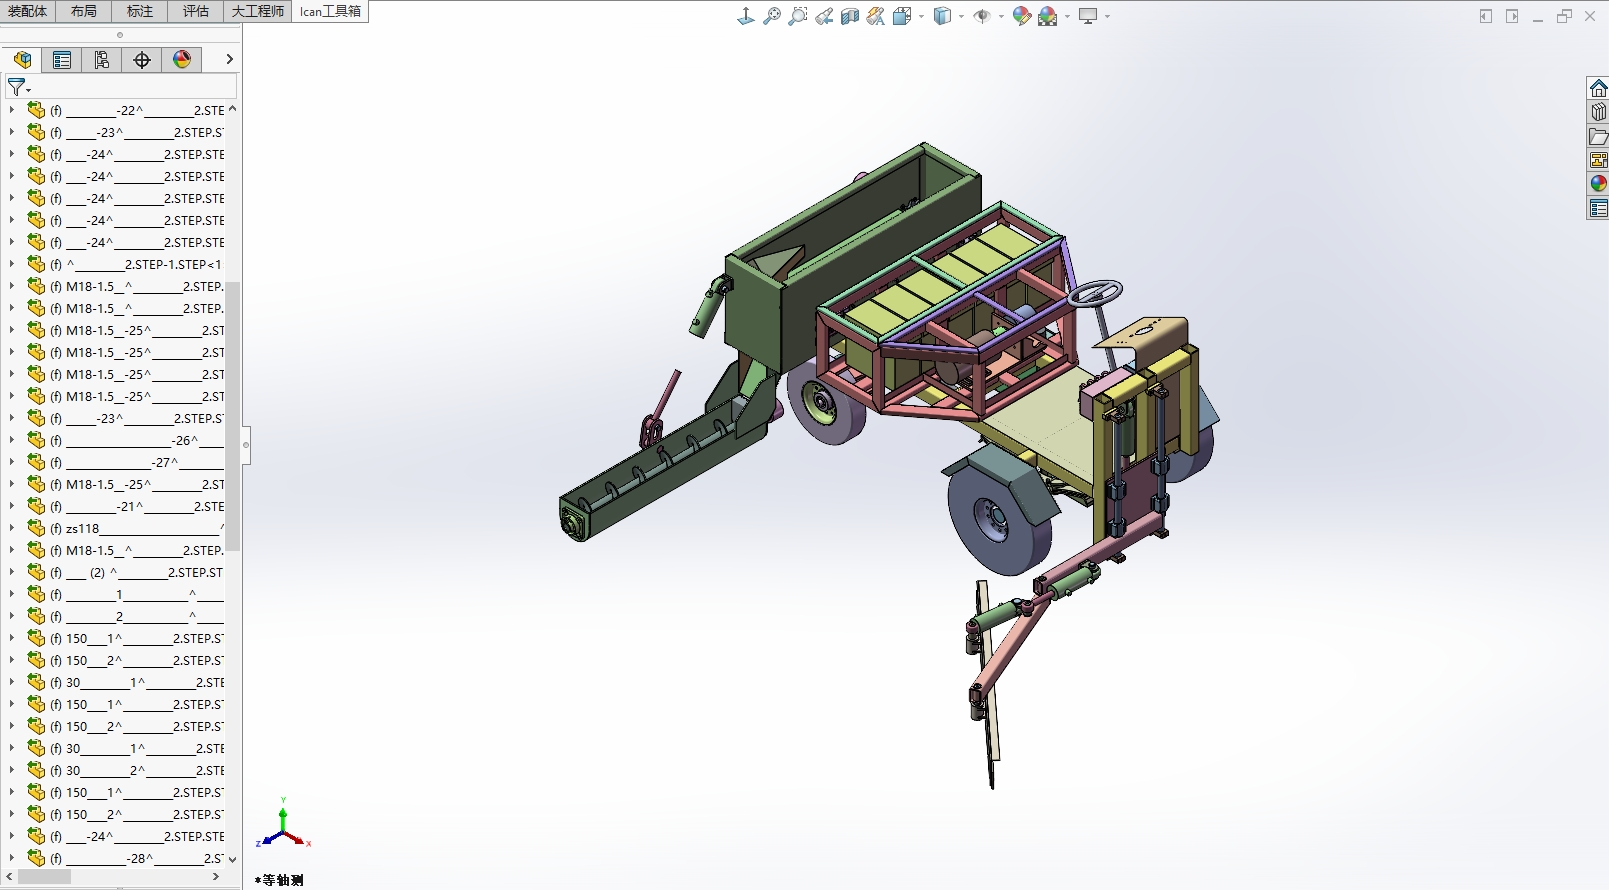The width and height of the screenshot is (1609, 890).
Task: Open Appearances, Scenes and Decals pane icon
Action: (x=1598, y=184)
